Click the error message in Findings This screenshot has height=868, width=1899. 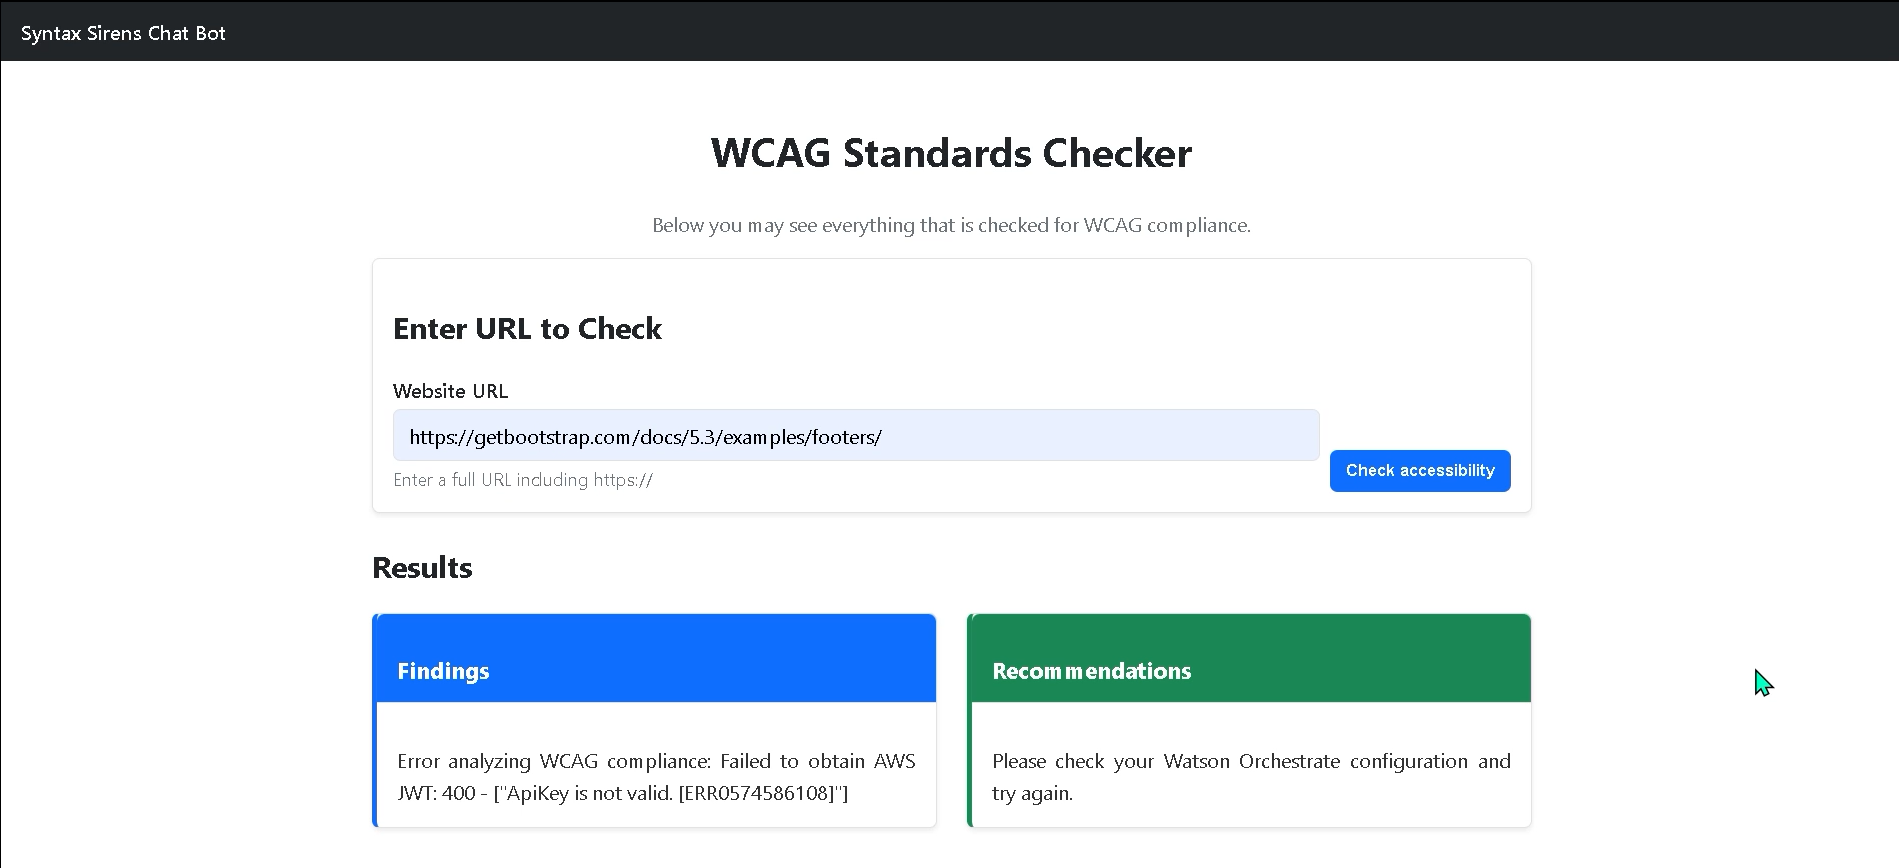pos(656,776)
